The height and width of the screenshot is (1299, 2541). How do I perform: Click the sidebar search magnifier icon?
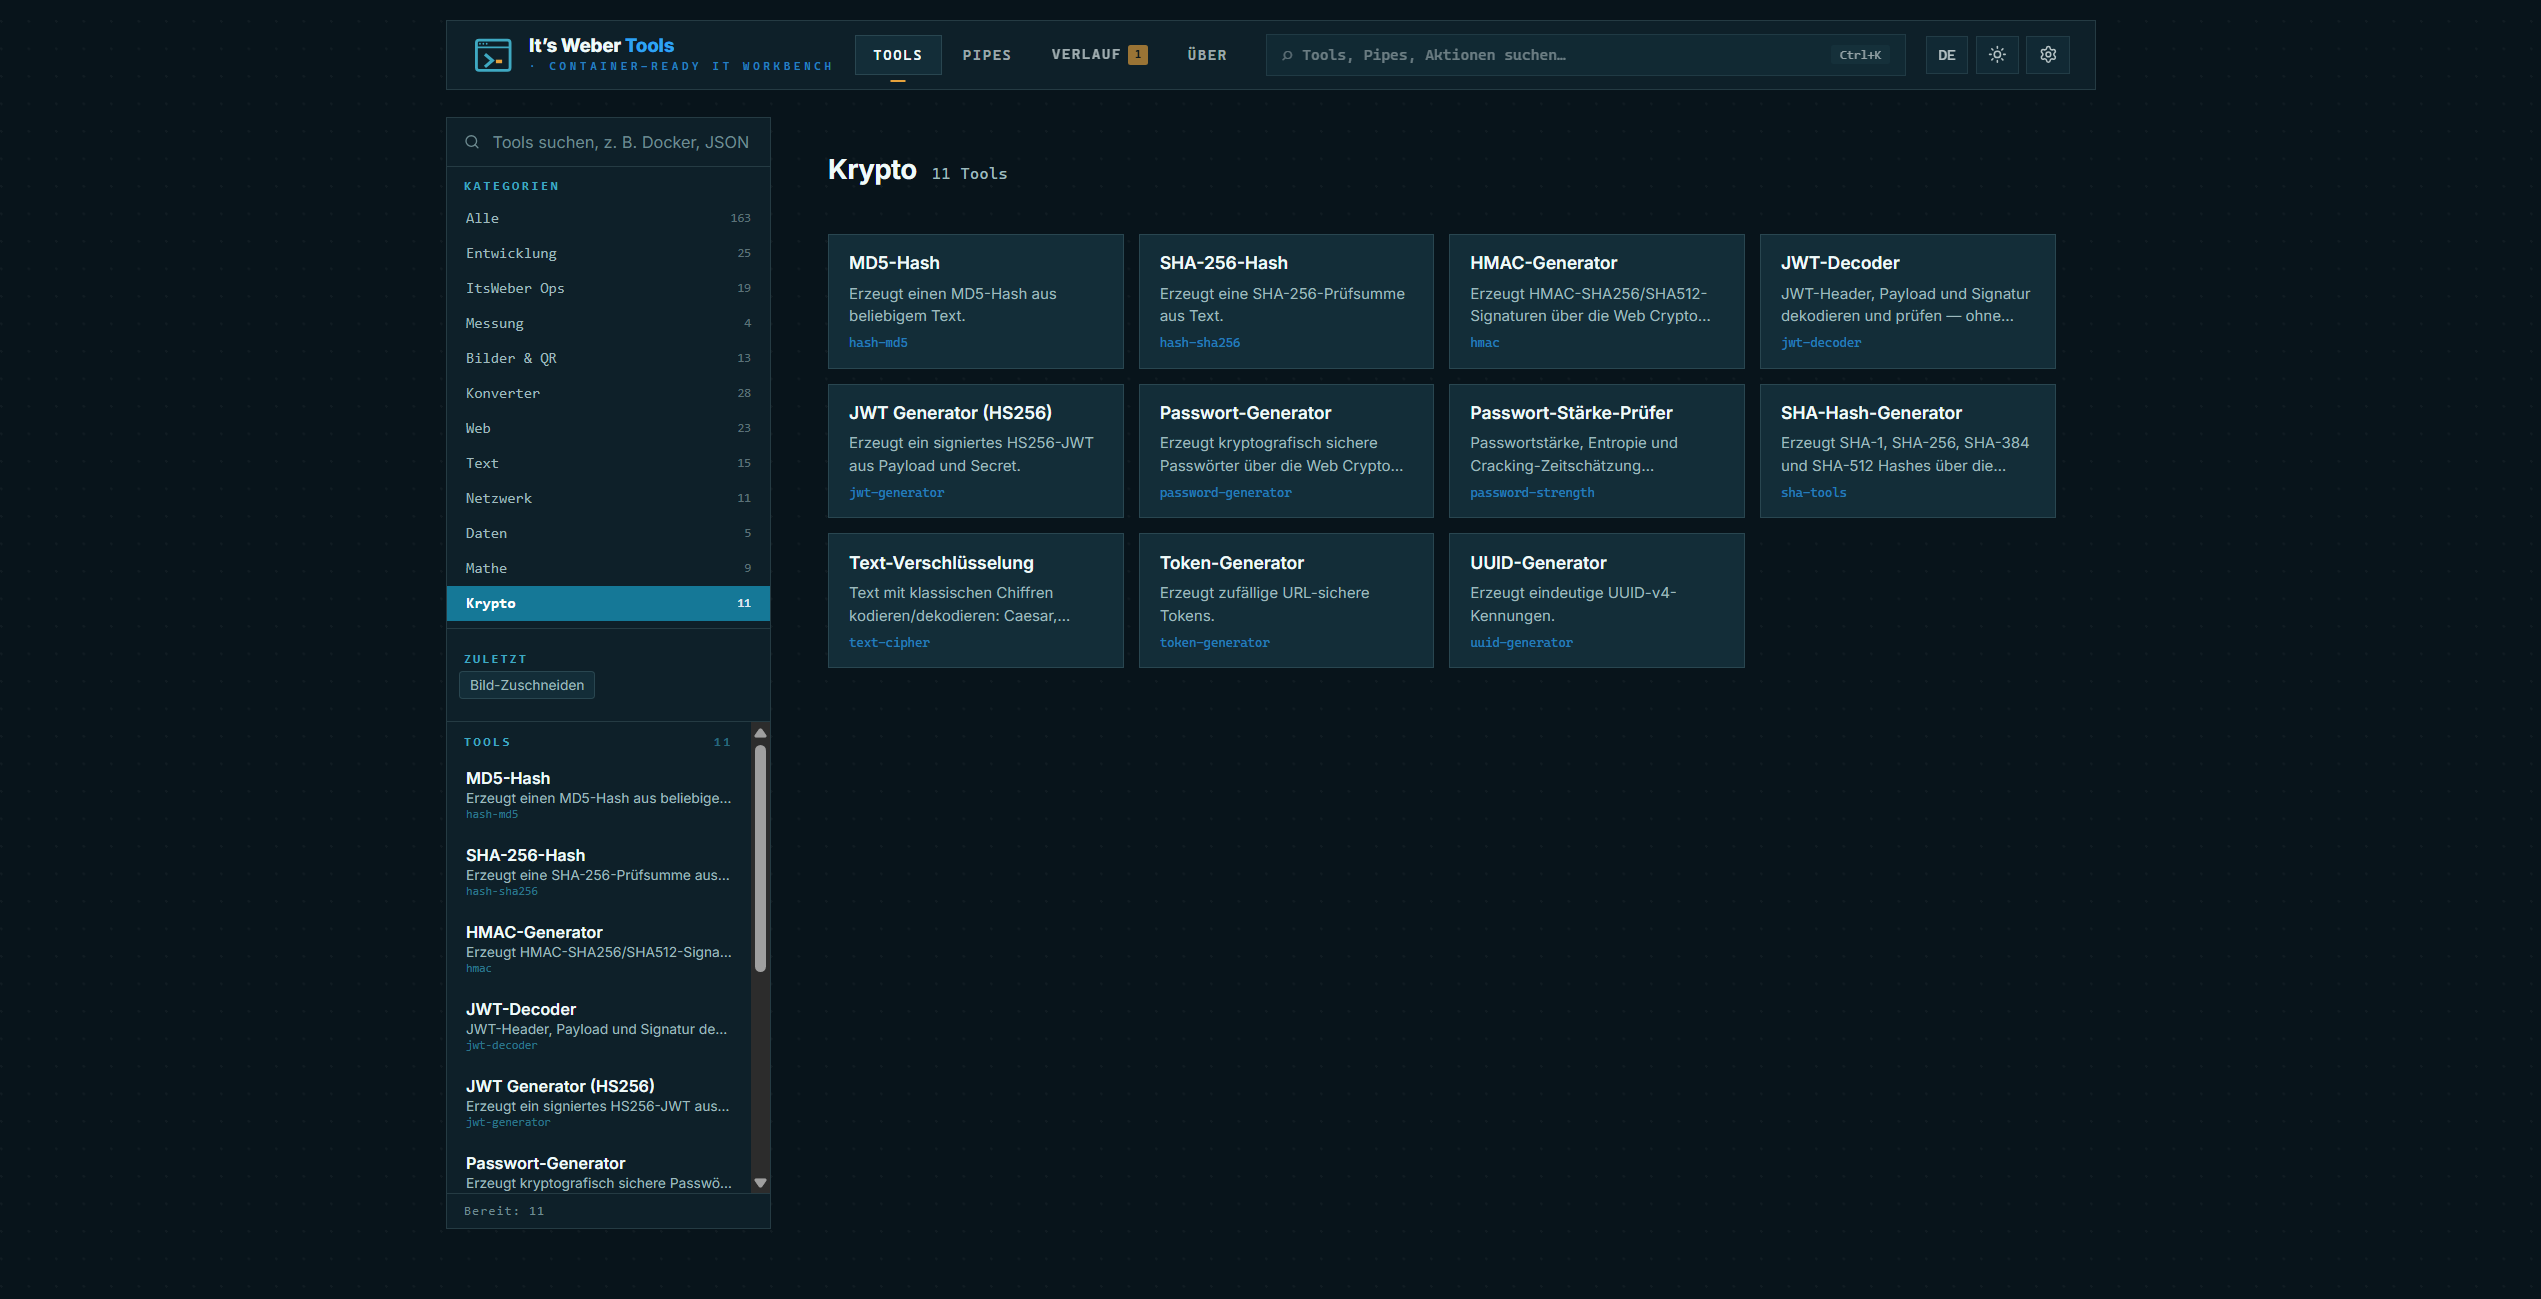point(472,142)
